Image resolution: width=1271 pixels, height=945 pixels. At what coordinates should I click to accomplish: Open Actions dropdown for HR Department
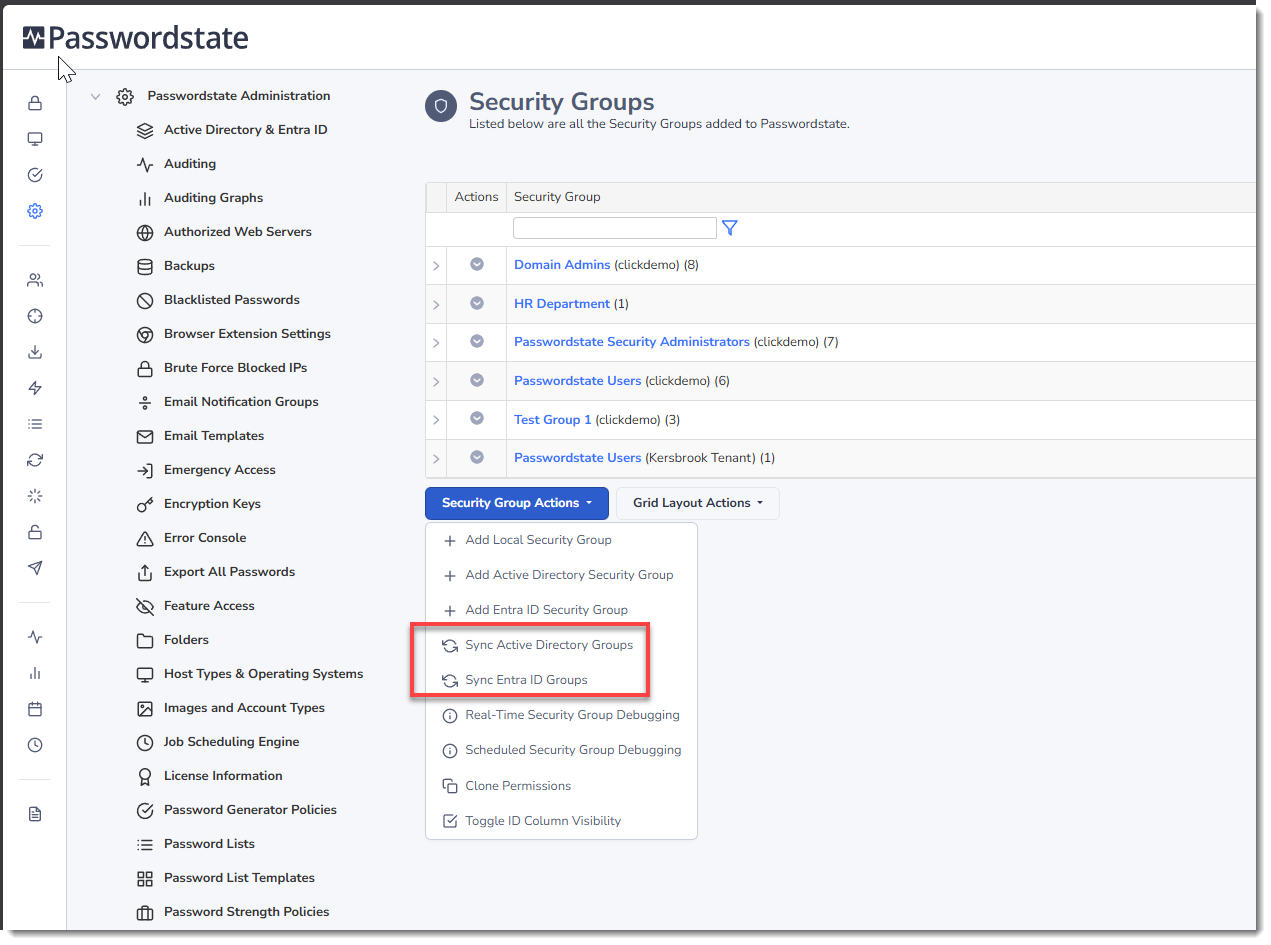click(477, 303)
